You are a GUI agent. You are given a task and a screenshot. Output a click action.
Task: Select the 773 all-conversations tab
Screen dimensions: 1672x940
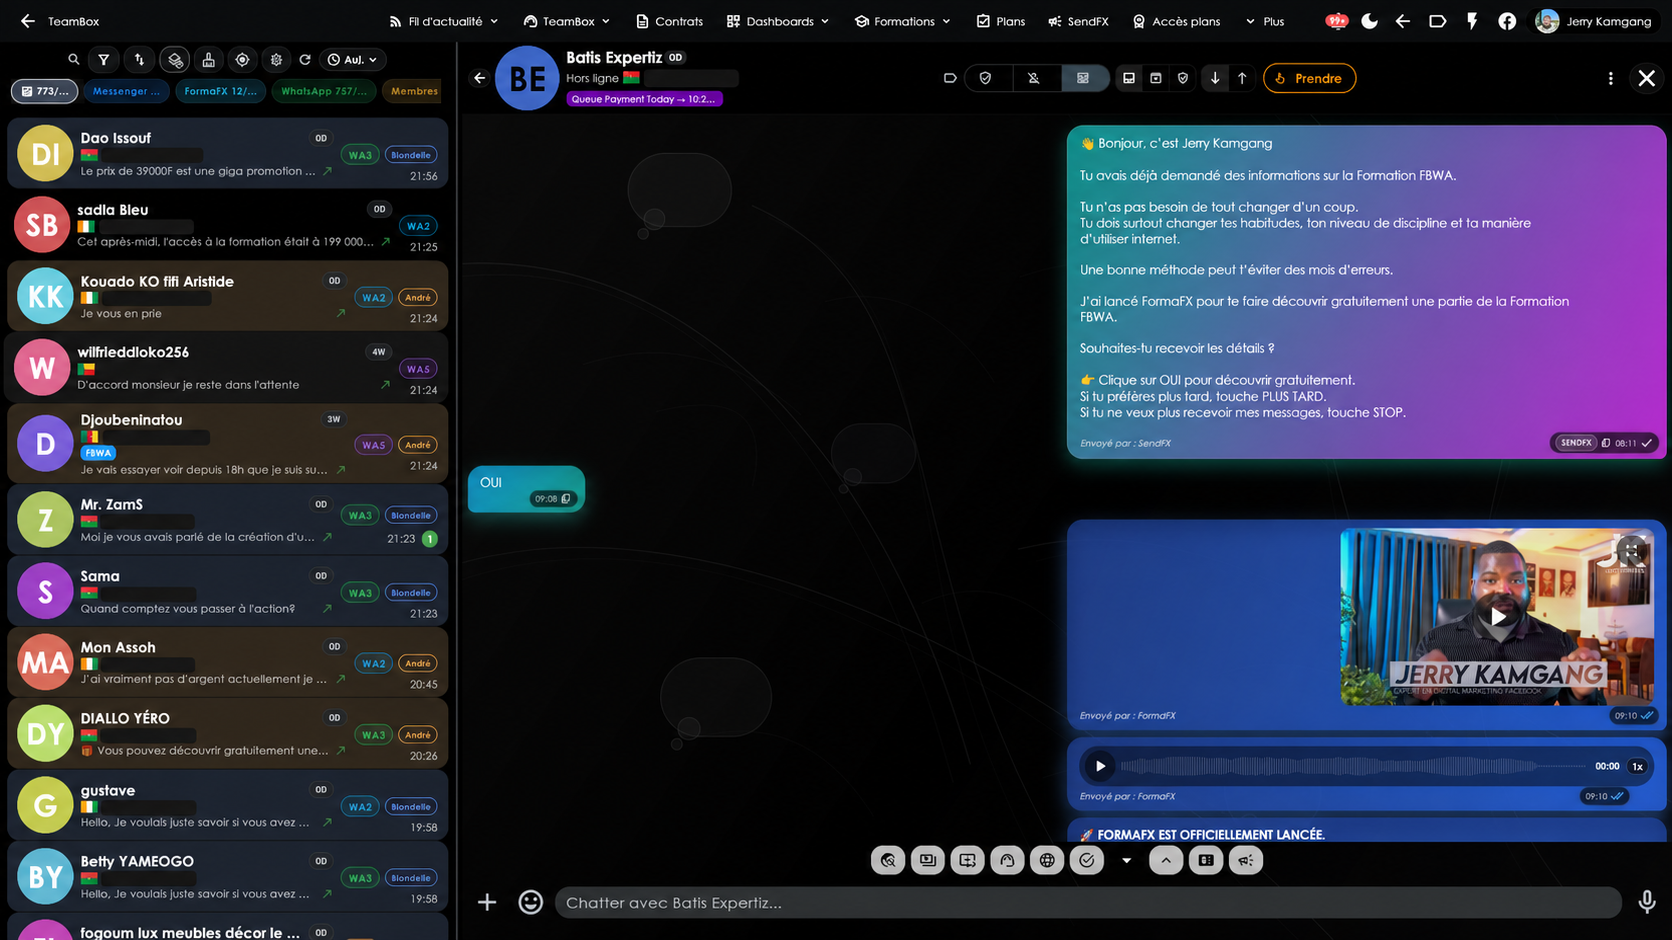[44, 91]
